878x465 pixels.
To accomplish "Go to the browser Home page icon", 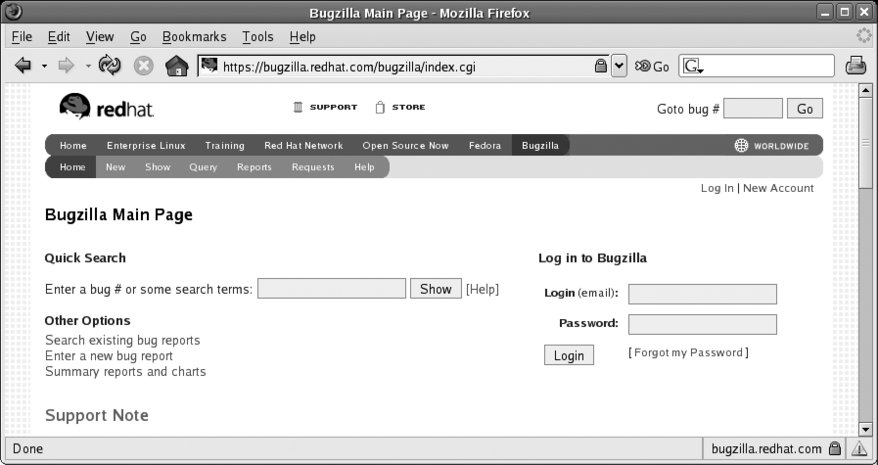I will 177,66.
